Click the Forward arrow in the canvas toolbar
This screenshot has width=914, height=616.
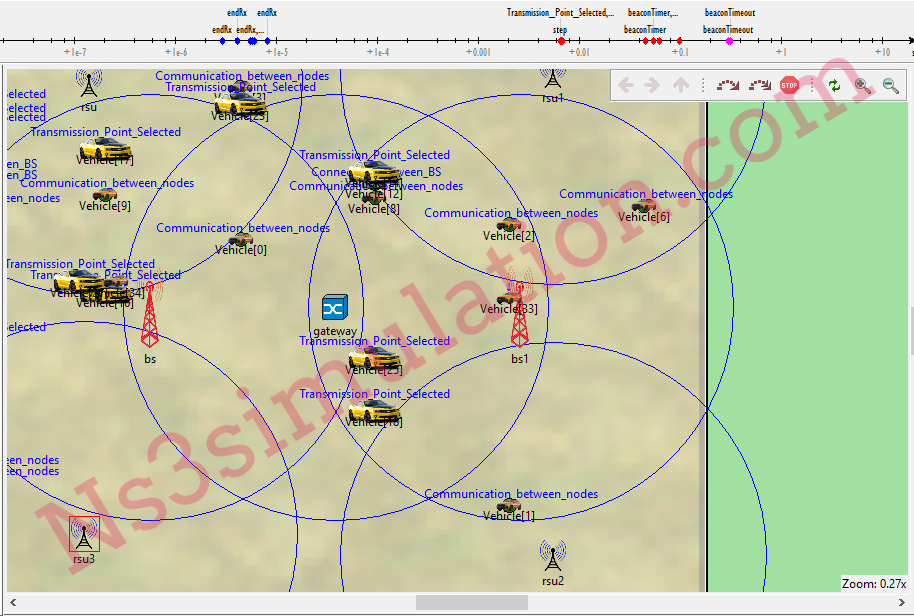click(x=652, y=85)
